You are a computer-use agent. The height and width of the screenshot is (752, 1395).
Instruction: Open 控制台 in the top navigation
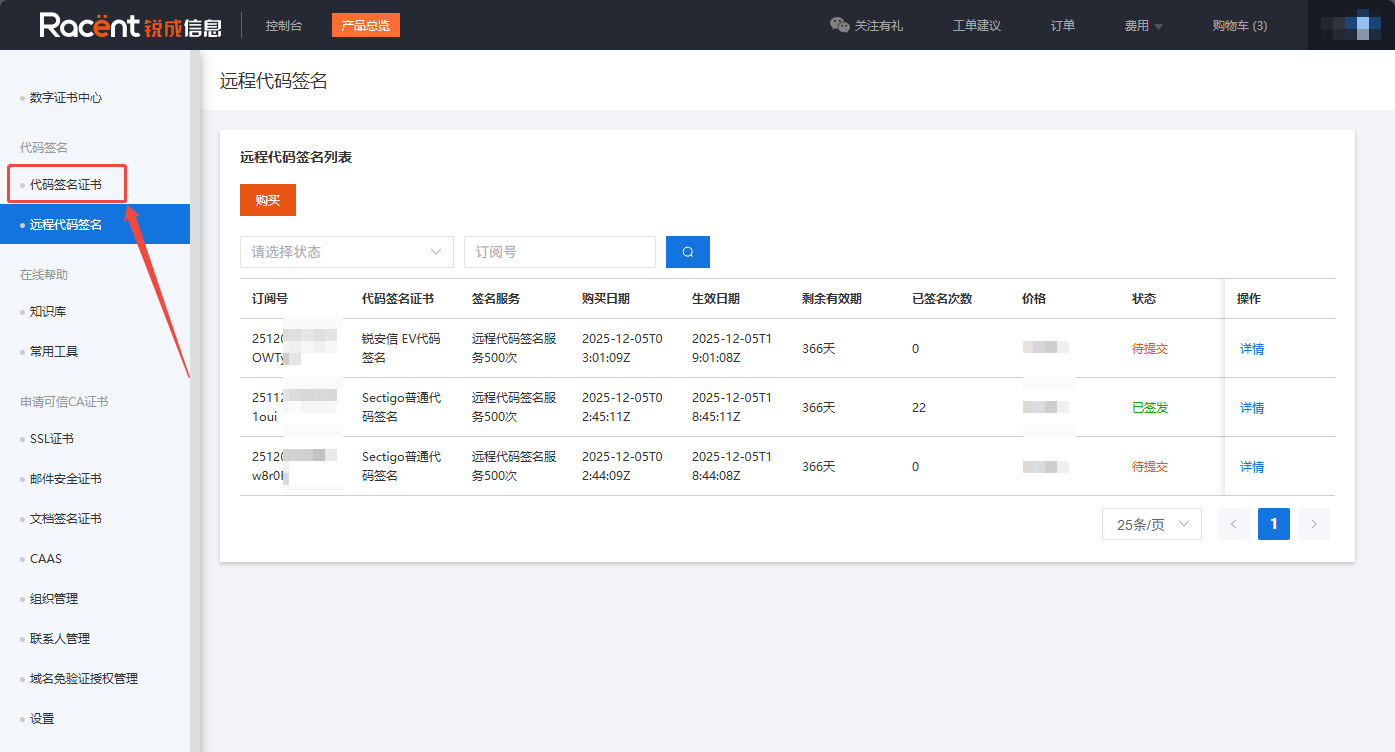tap(283, 26)
